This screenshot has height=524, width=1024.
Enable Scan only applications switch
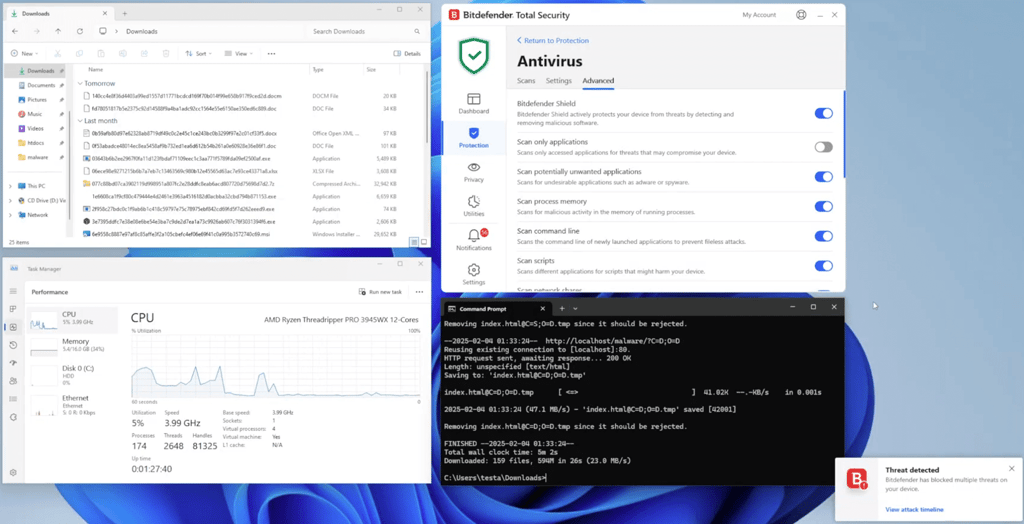pyautogui.click(x=824, y=147)
